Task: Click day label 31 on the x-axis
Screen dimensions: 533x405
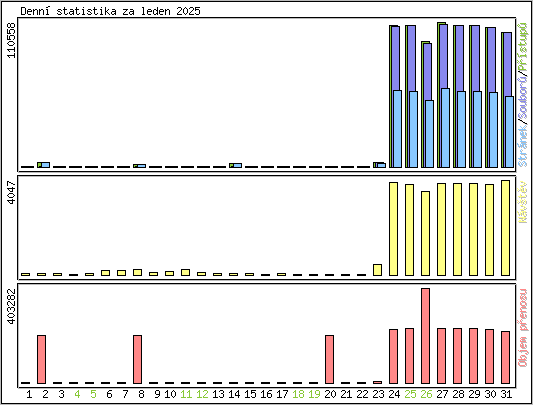Action: coord(506,394)
